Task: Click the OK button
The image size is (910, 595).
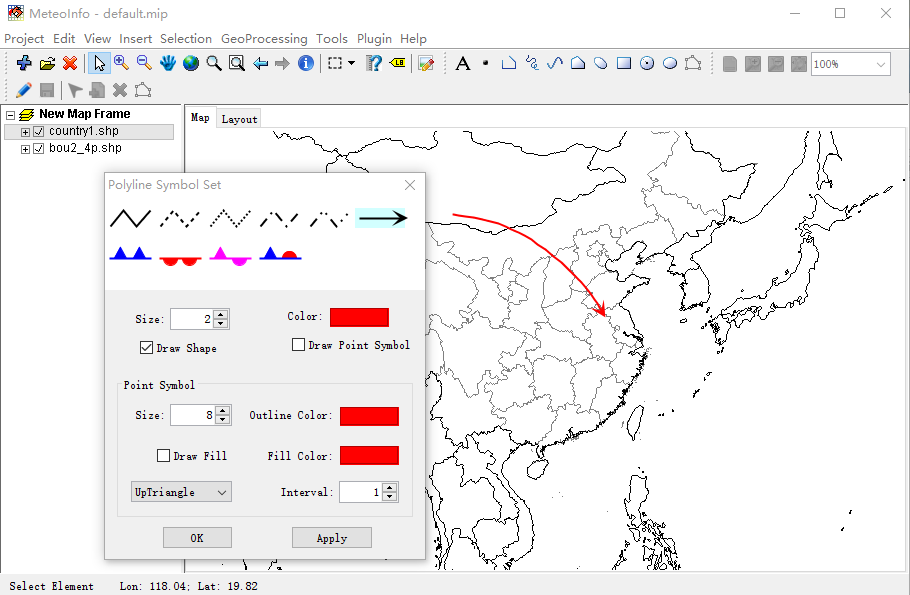Action: pyautogui.click(x=197, y=538)
